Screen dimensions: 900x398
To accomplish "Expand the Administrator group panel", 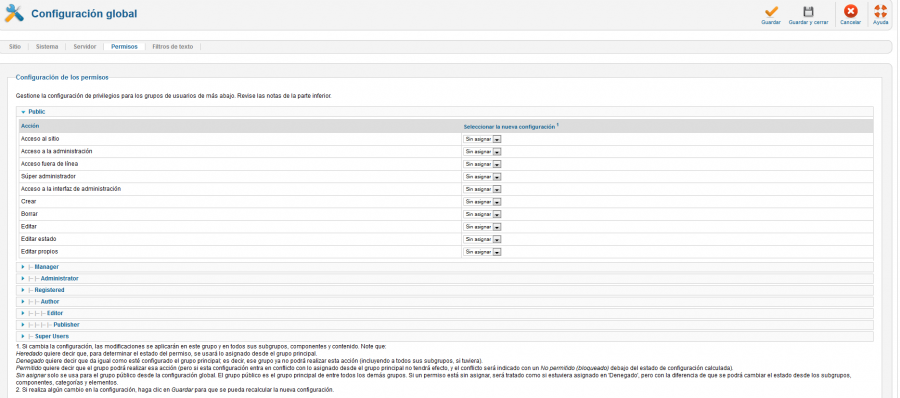I will (x=445, y=278).
